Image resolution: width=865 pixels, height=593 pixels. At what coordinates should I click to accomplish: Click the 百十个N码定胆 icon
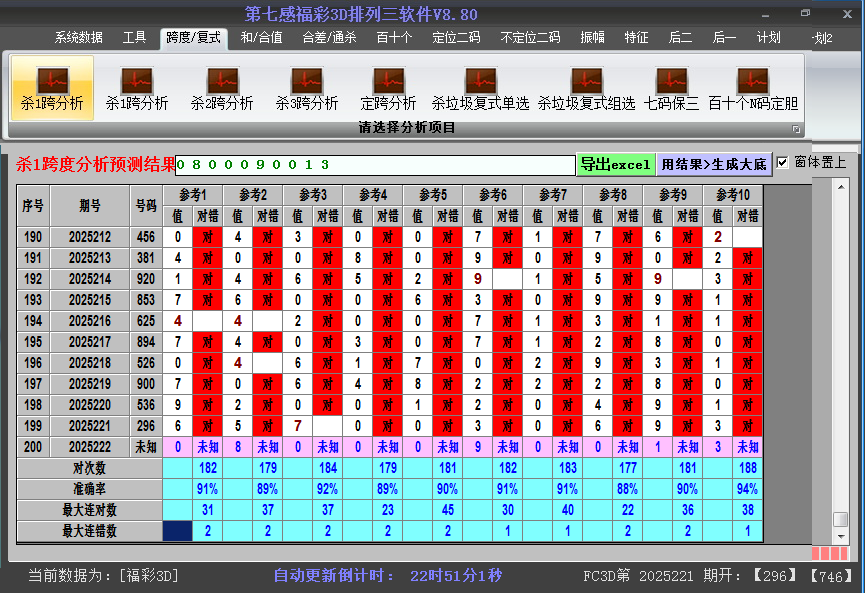(752, 88)
